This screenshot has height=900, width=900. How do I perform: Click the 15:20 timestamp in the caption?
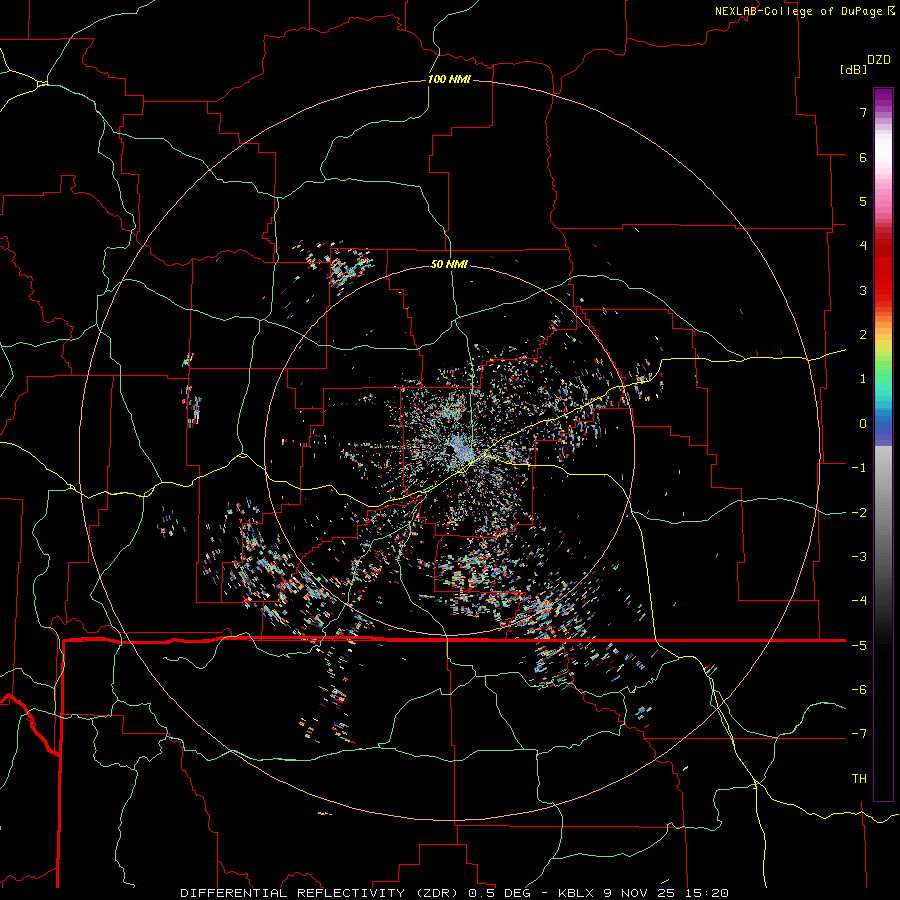coord(707,893)
